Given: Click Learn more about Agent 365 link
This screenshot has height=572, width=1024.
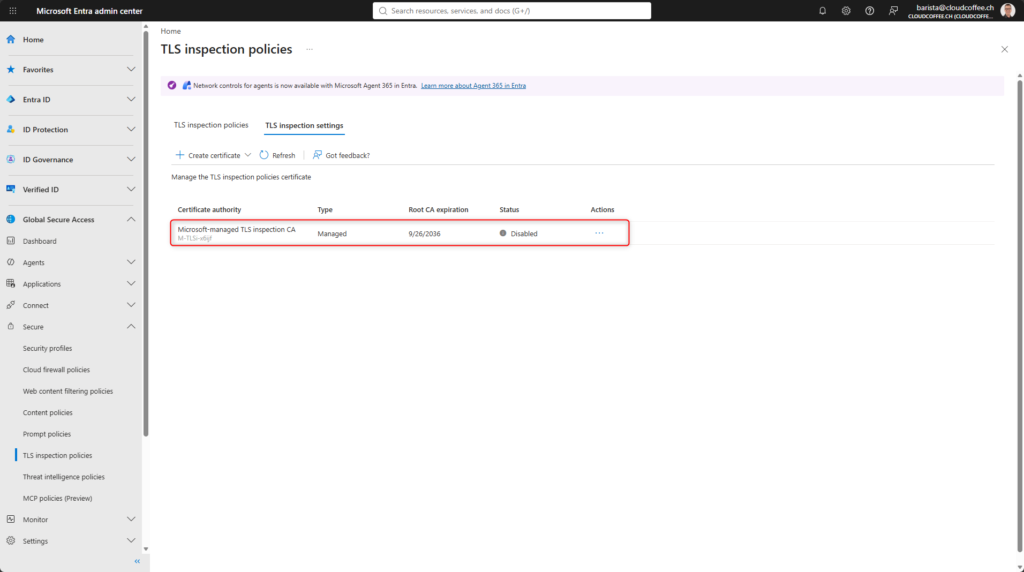Looking at the screenshot, I should [x=473, y=86].
